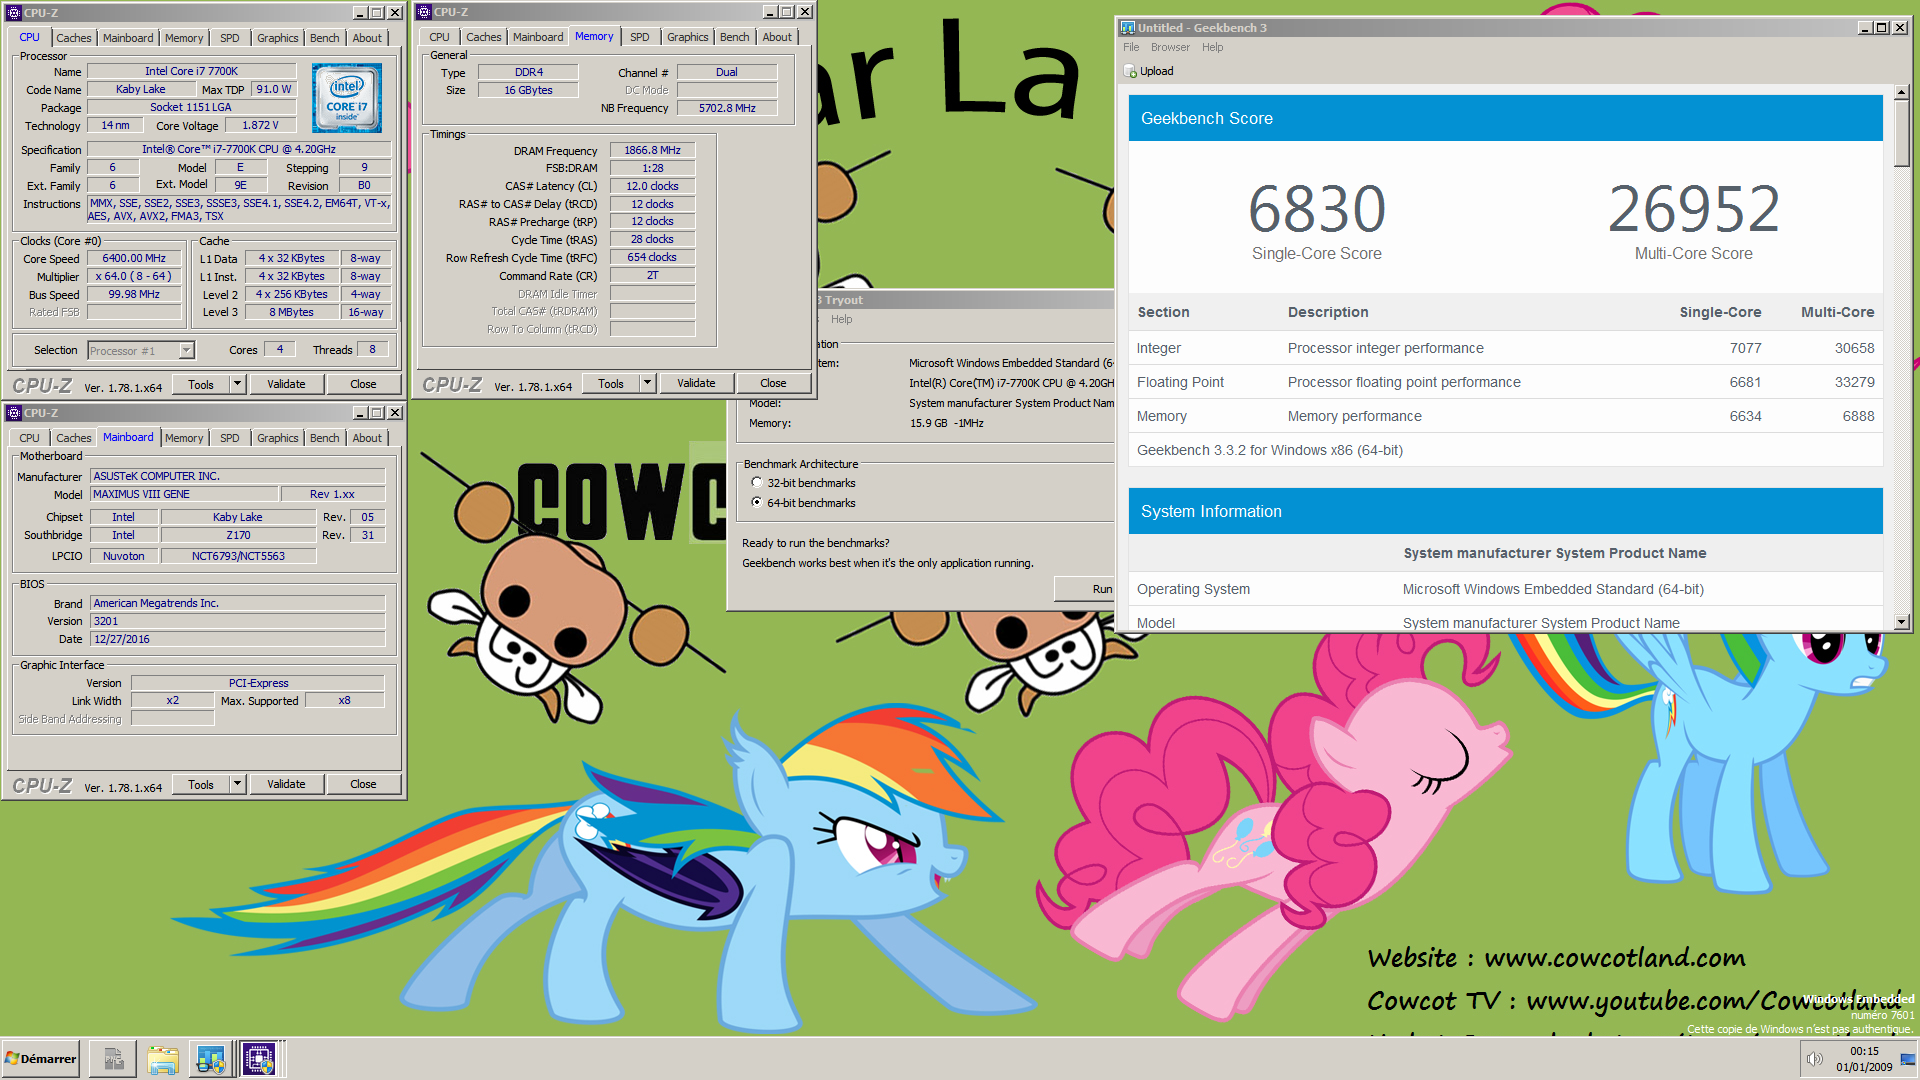The image size is (1920, 1080).
Task: Open the Browser menu in Geekbench
Action: click(1170, 47)
